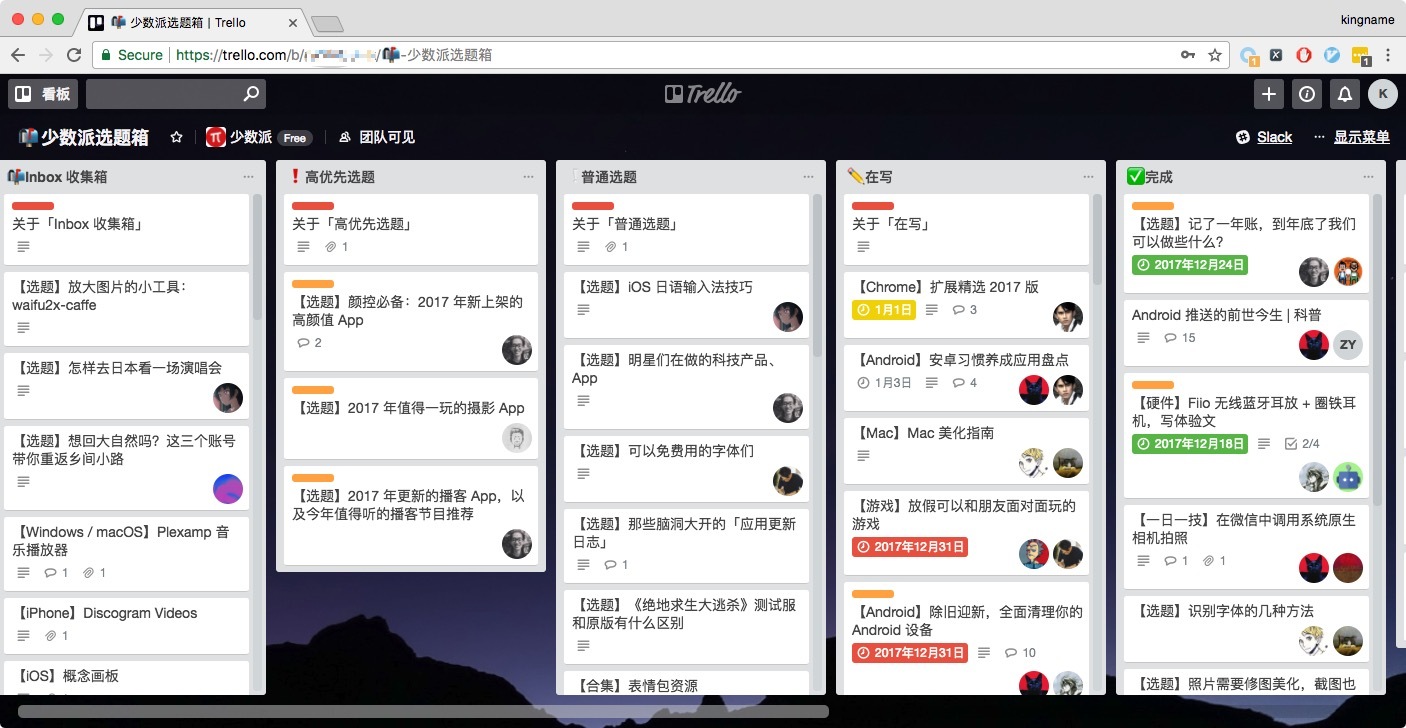The image size is (1406, 728).
Task: Click red label on 关于「Inbox 收集箱」 card
Action: [33, 206]
